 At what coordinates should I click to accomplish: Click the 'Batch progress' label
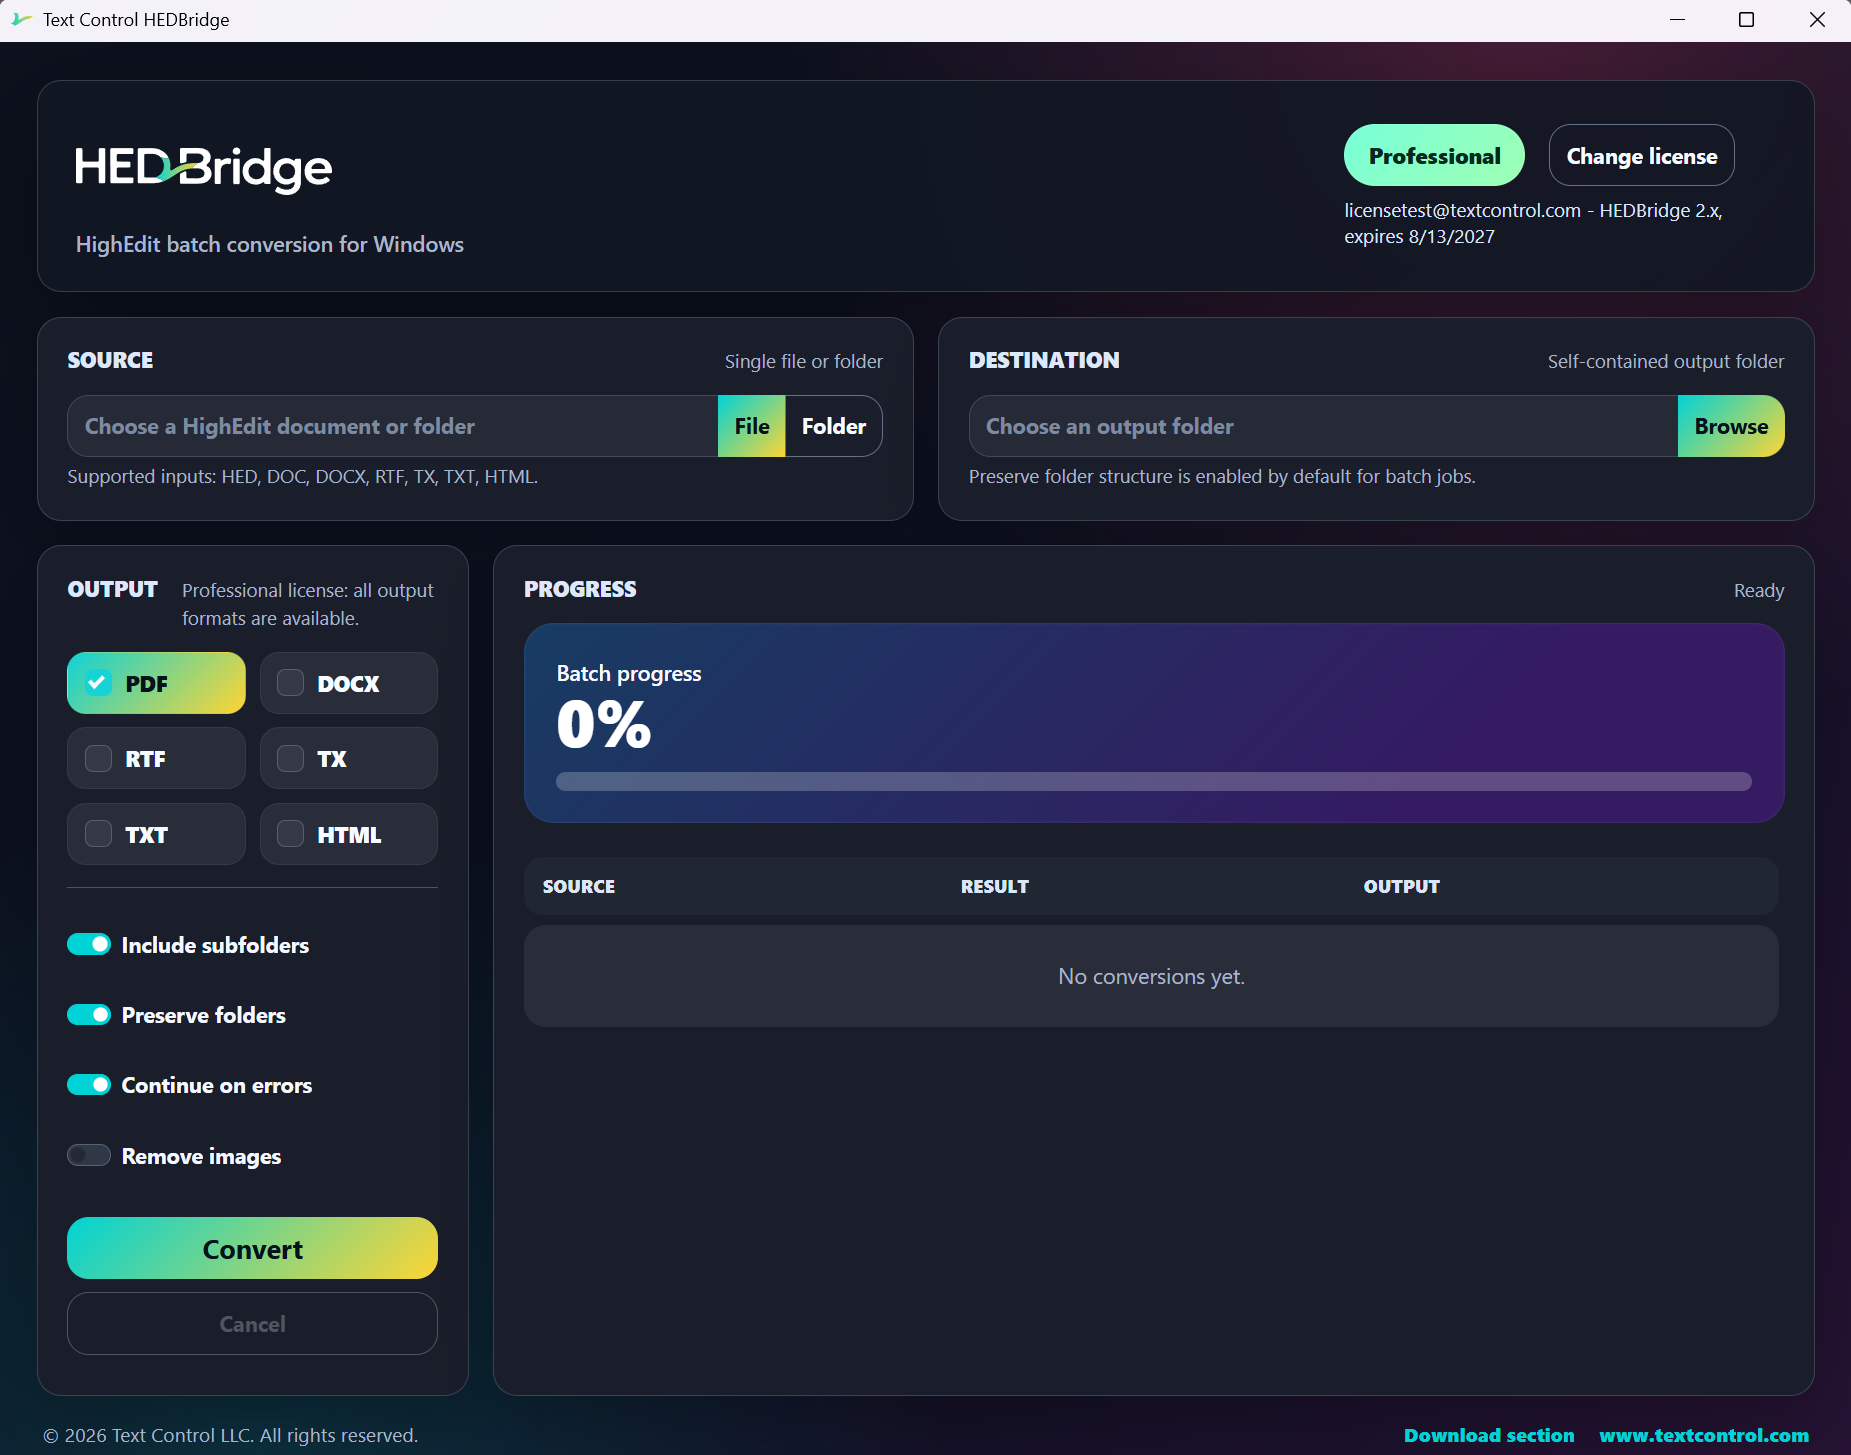point(629,674)
